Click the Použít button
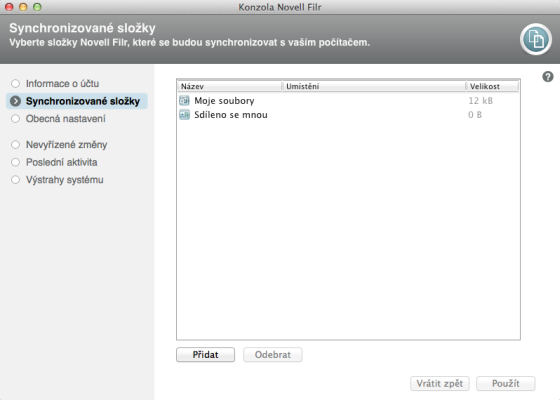Viewport: 560px width, 400px height. 506,384
